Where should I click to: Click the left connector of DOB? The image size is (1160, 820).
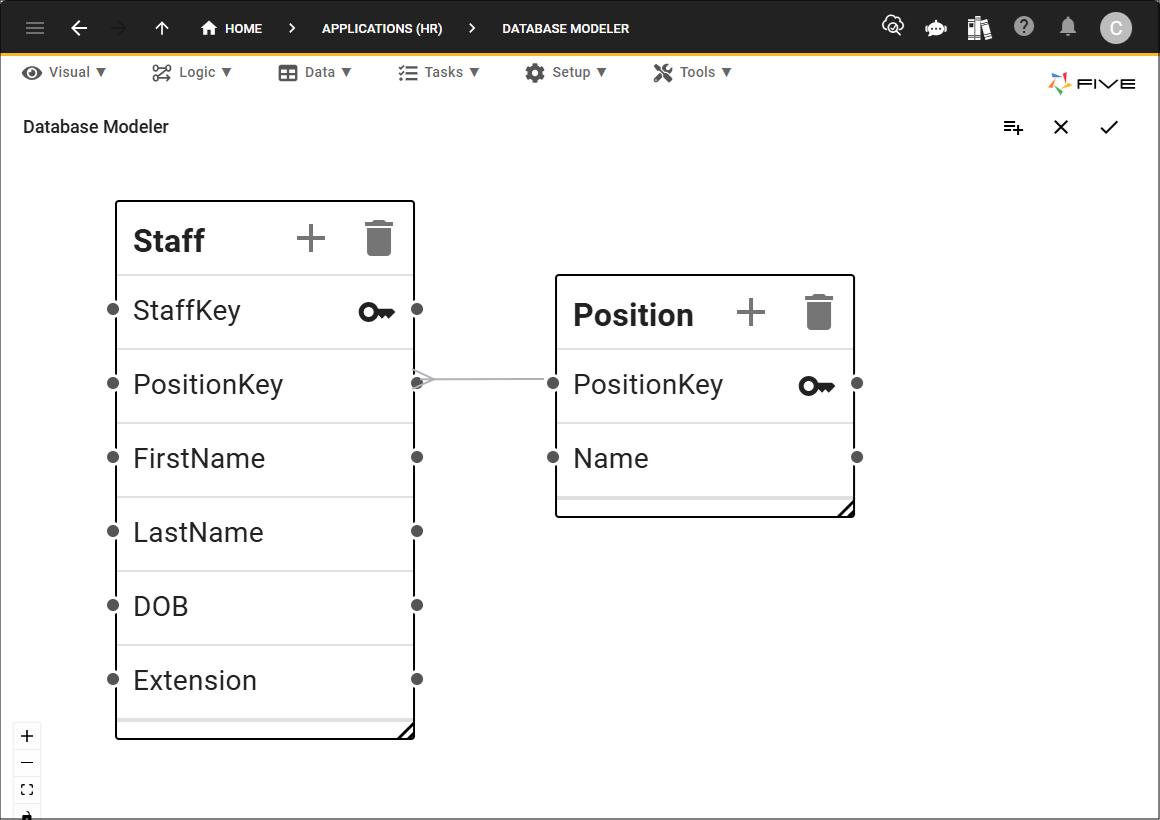(112, 605)
